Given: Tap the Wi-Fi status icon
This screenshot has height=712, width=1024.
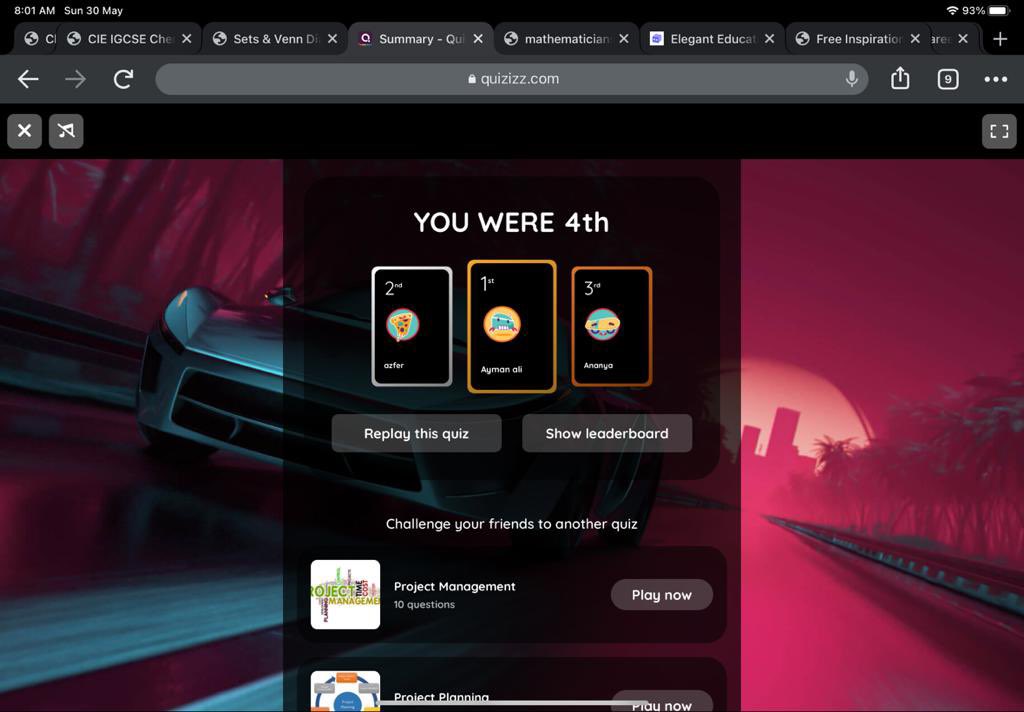Looking at the screenshot, I should pyautogui.click(x=952, y=10).
